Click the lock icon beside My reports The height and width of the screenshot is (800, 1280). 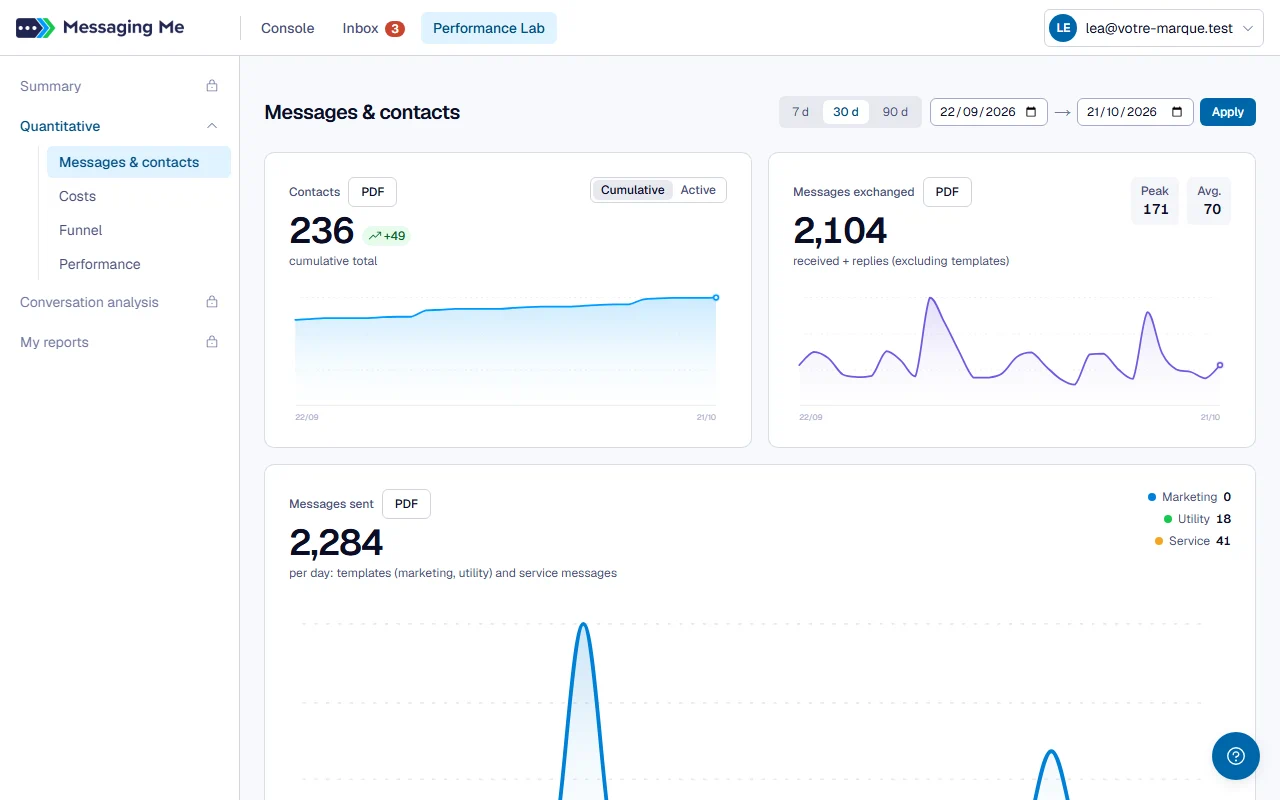pyautogui.click(x=212, y=342)
